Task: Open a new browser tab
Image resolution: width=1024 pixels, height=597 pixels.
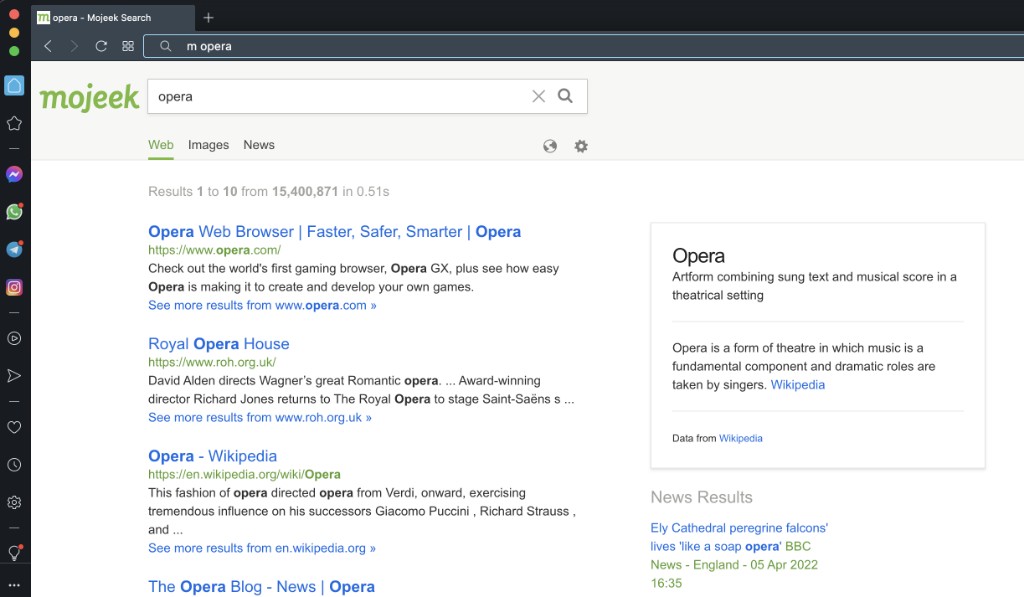Action: pos(208,18)
